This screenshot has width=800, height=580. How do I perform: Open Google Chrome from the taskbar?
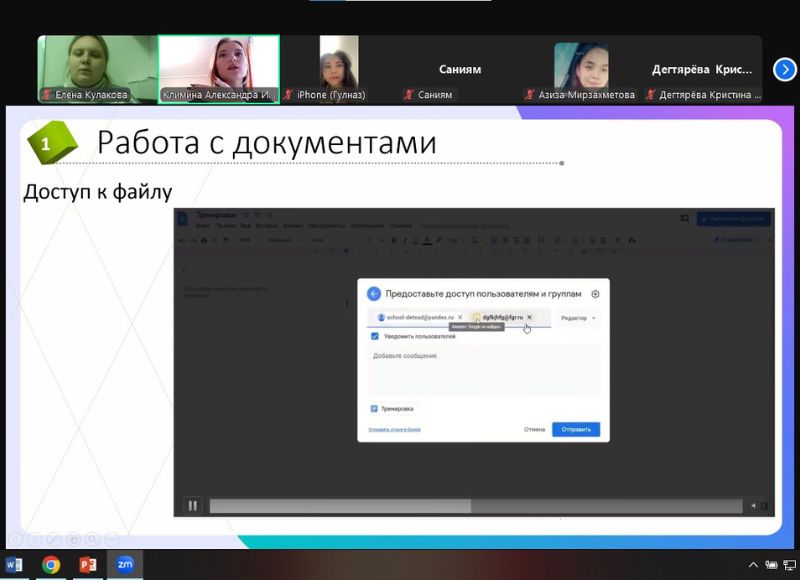click(x=51, y=565)
